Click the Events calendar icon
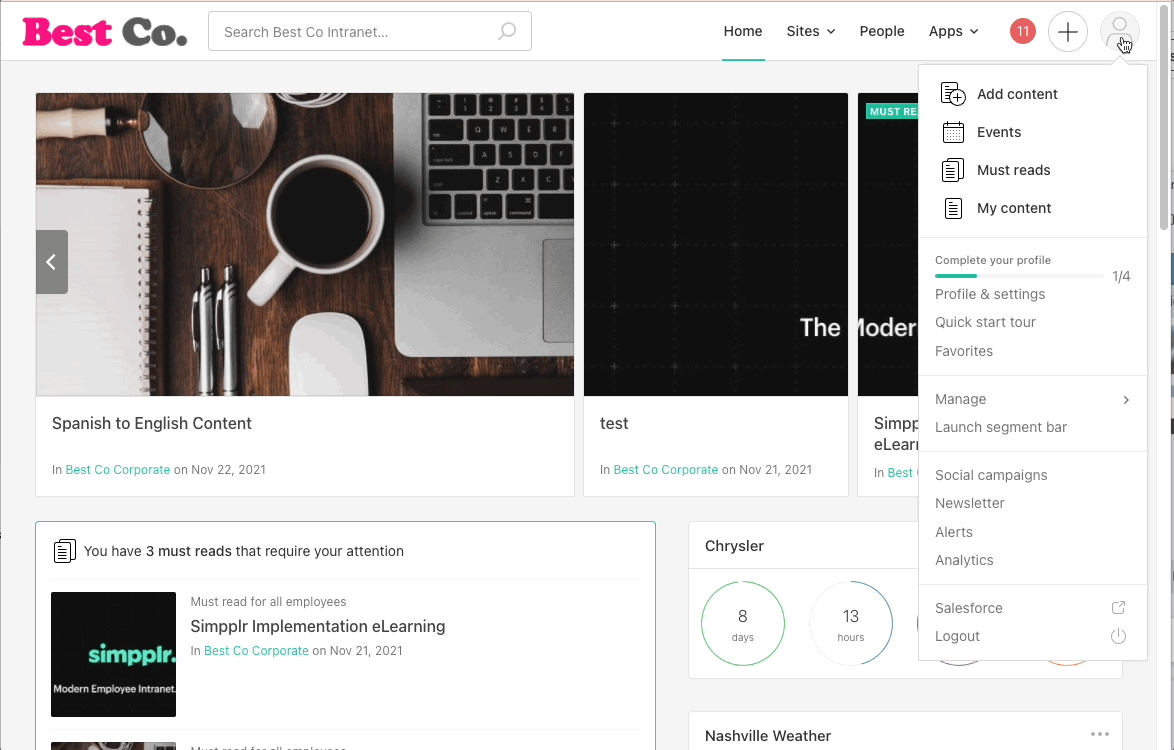This screenshot has height=750, width=1174. click(953, 132)
